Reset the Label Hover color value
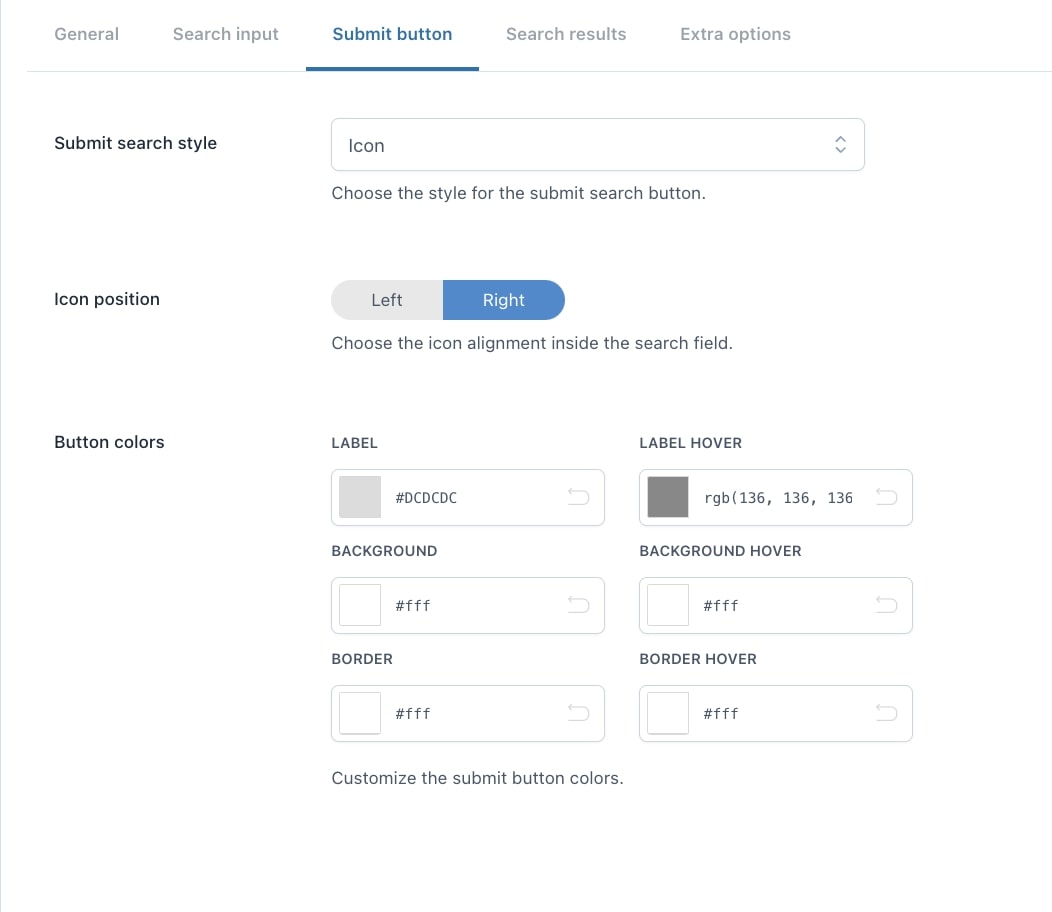Screen dimensions: 1052x912 click(x=886, y=497)
